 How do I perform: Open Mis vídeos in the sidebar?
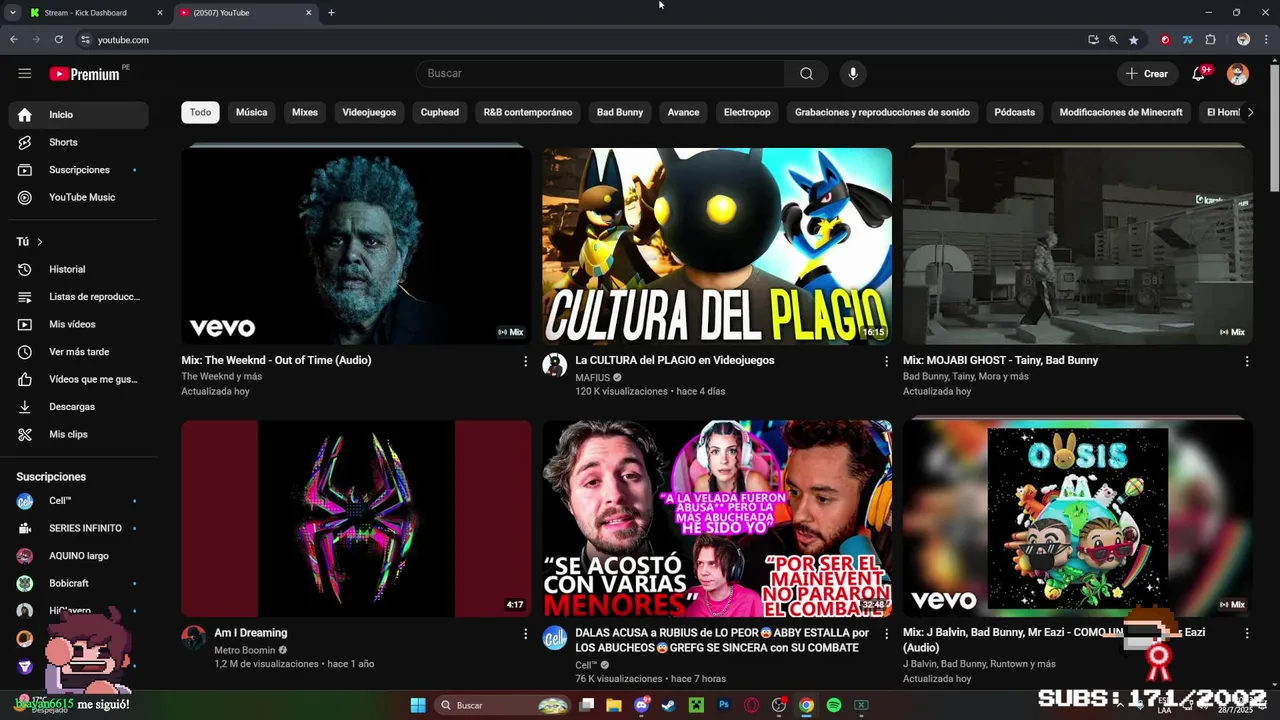click(x=79, y=324)
